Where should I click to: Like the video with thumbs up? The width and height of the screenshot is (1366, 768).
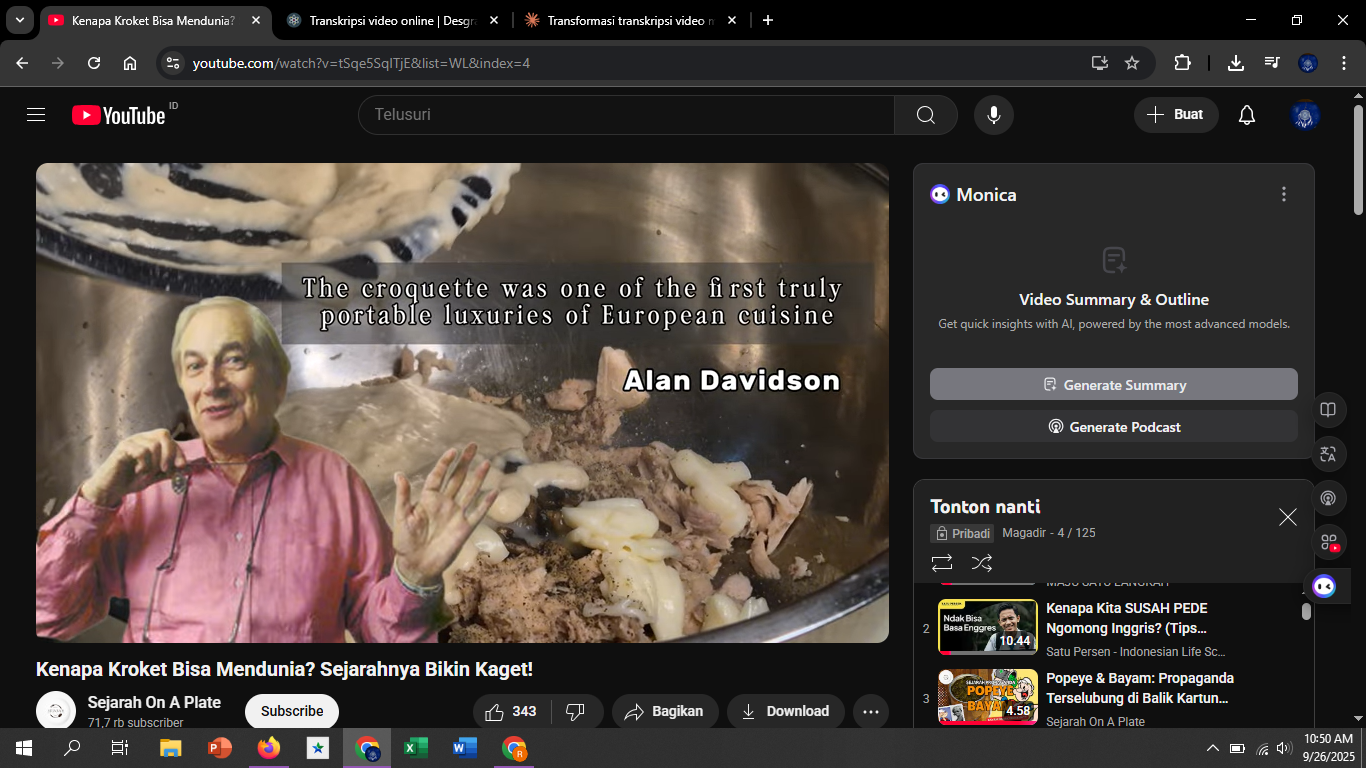tap(510, 712)
